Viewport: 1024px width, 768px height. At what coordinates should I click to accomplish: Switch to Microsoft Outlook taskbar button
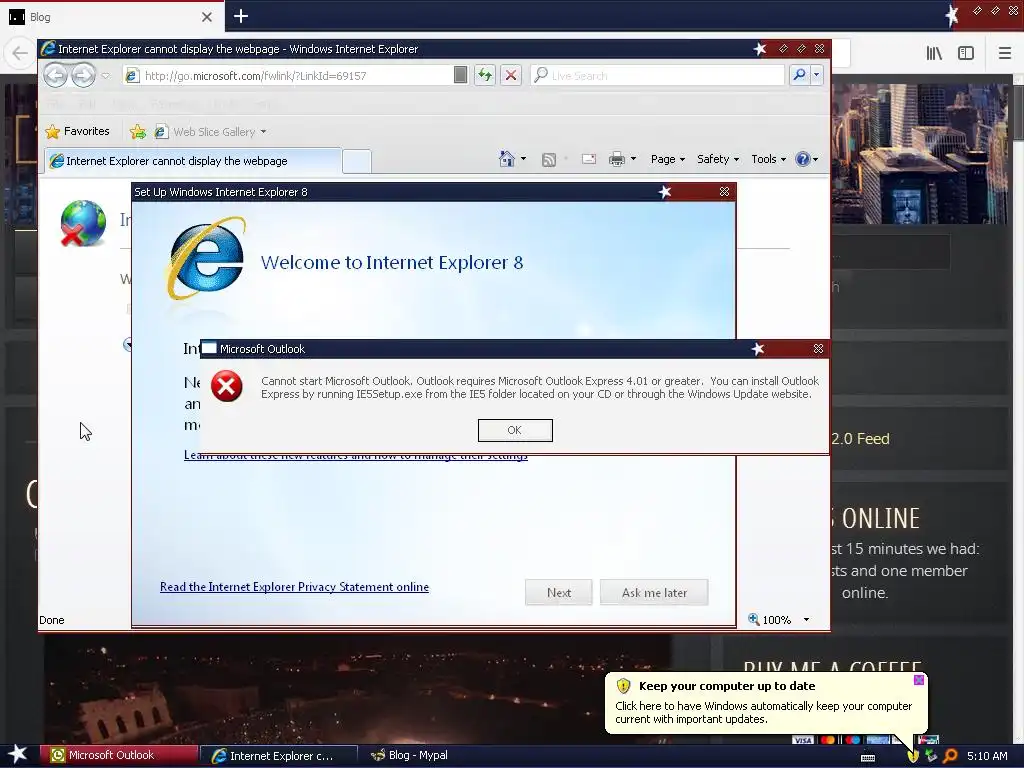119,755
